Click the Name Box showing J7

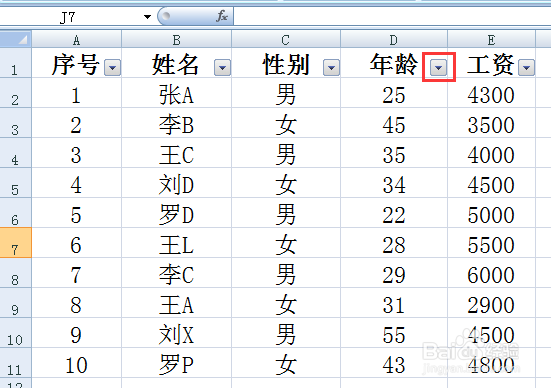[67, 17]
